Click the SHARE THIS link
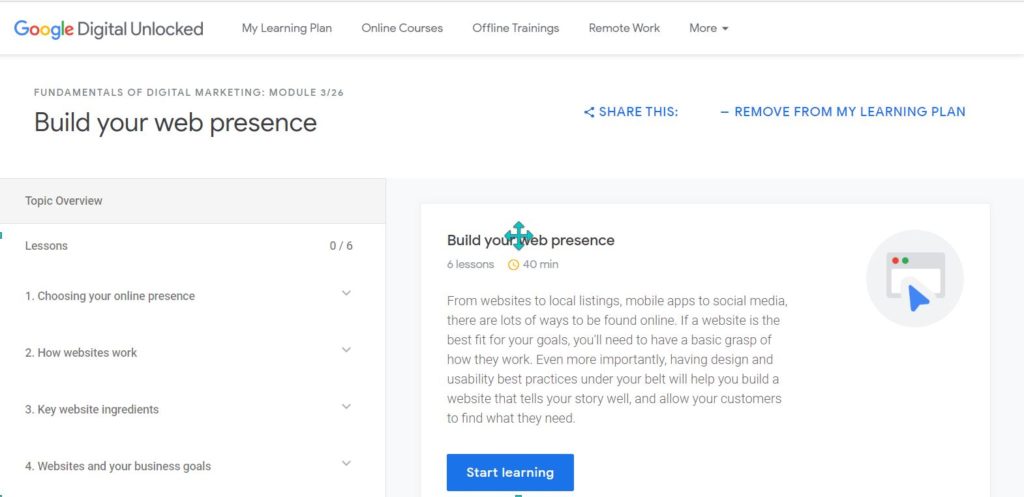1024x497 pixels. [631, 112]
